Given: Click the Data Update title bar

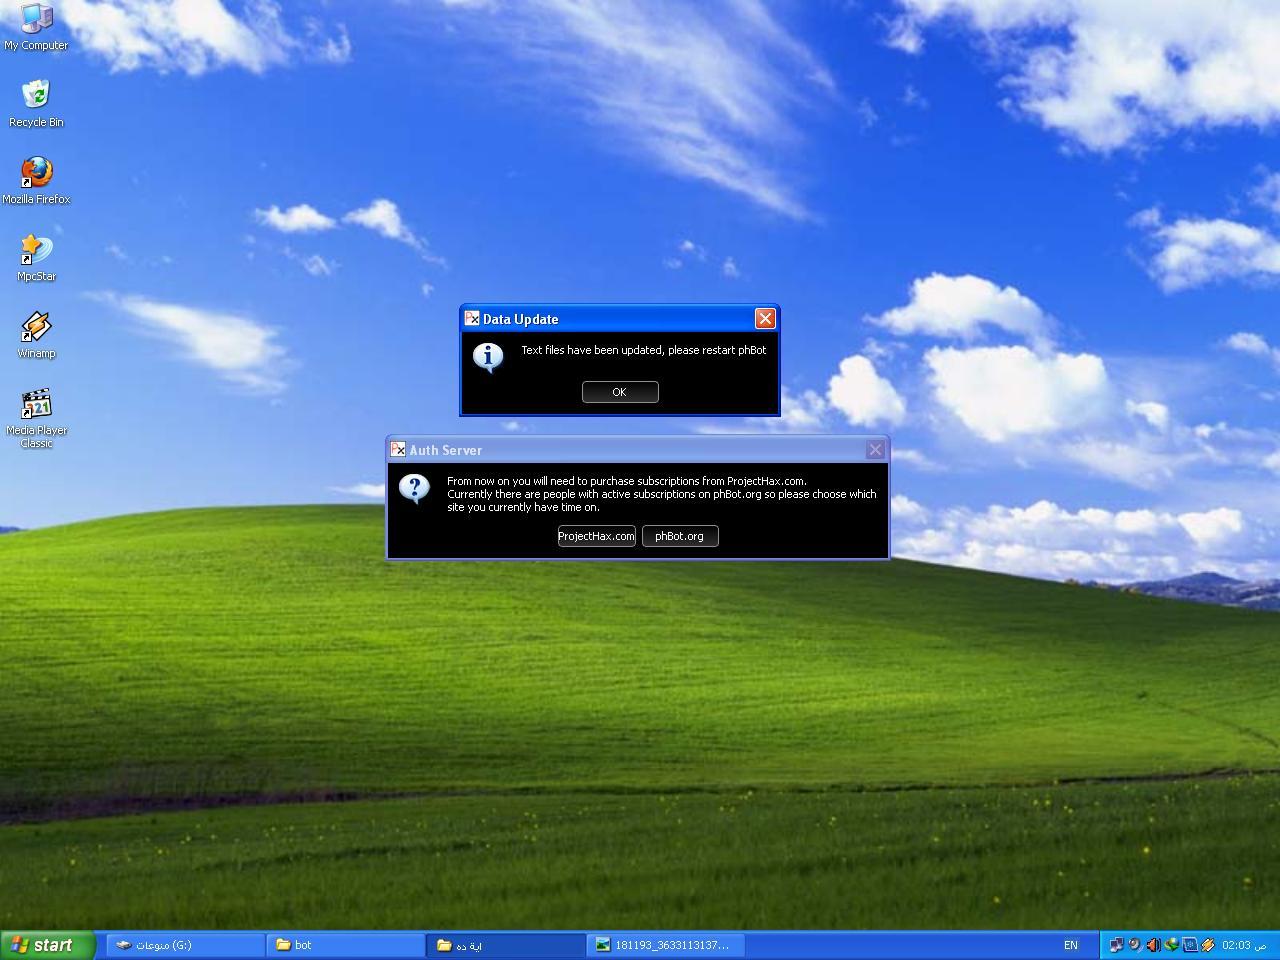Looking at the screenshot, I should [x=620, y=318].
